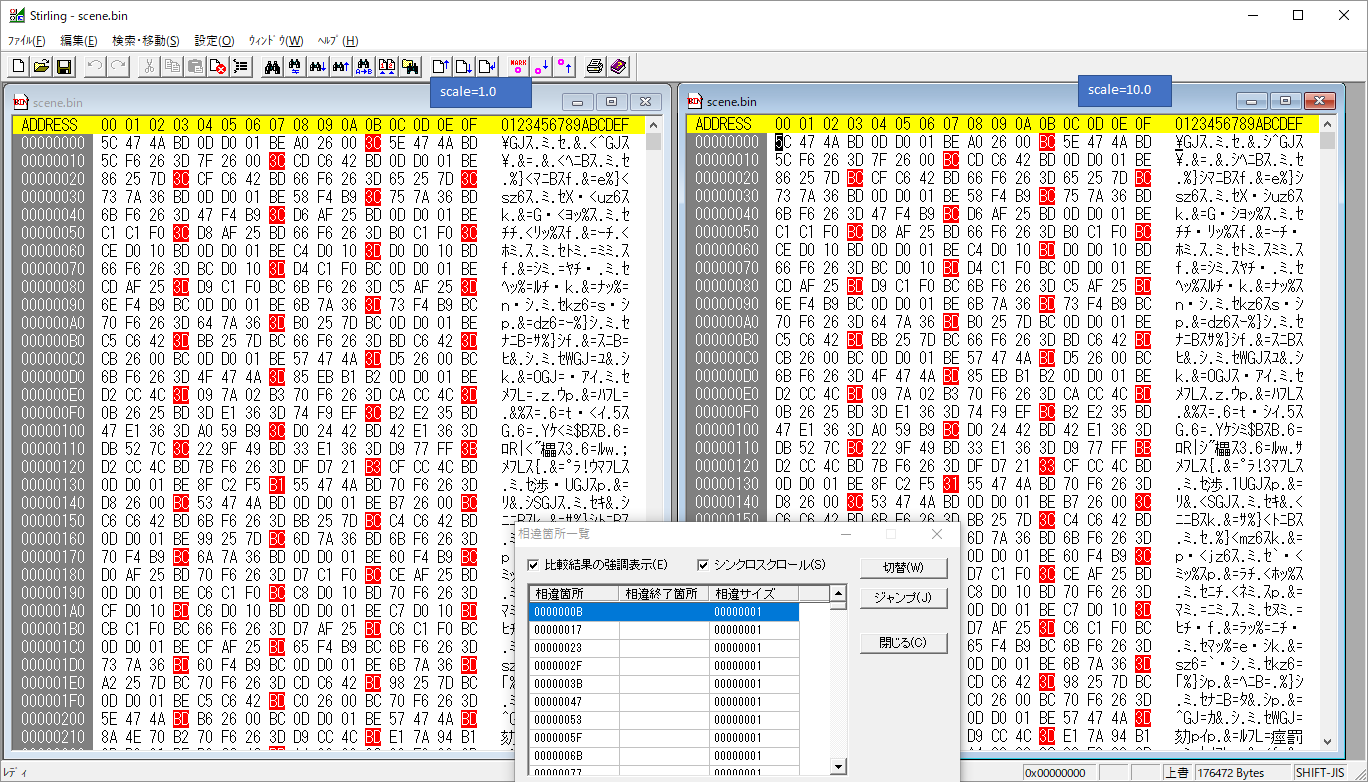
Task: Select difference row 0000002F
Action: click(x=664, y=666)
